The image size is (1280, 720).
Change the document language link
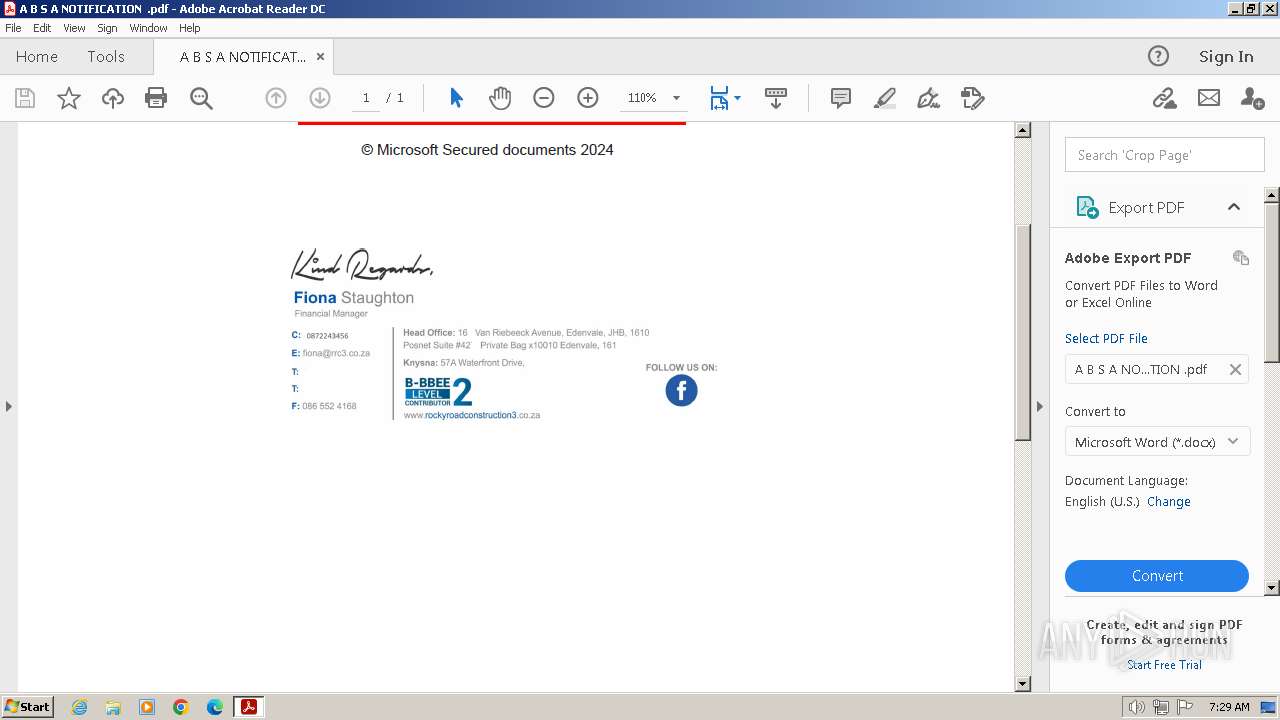(1169, 502)
